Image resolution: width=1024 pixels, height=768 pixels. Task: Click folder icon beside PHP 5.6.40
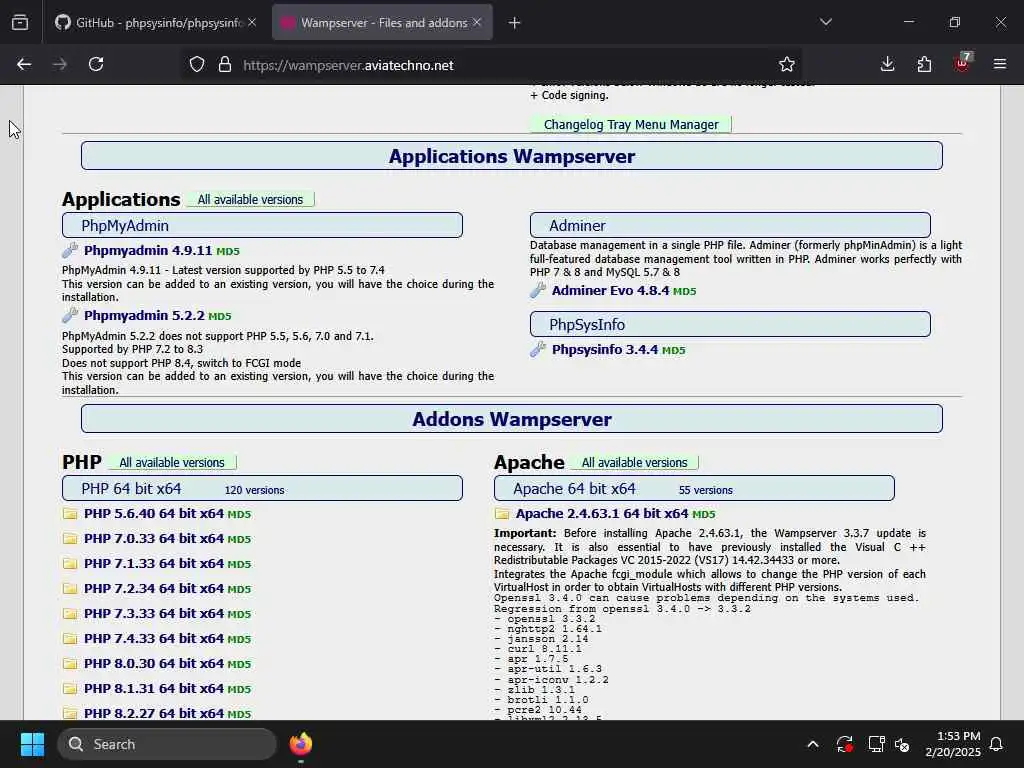70,514
